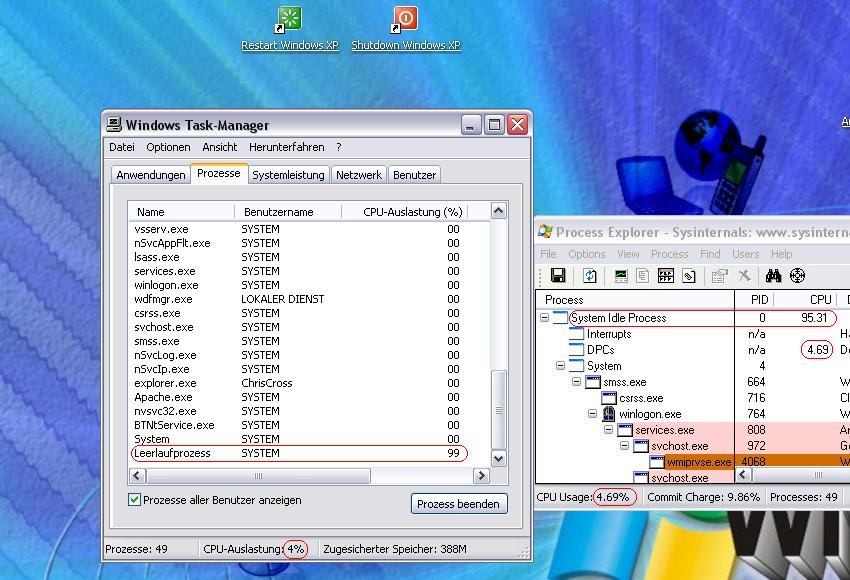850x580 pixels.
Task: Click the DLL/handles view icon
Action: coord(688,275)
